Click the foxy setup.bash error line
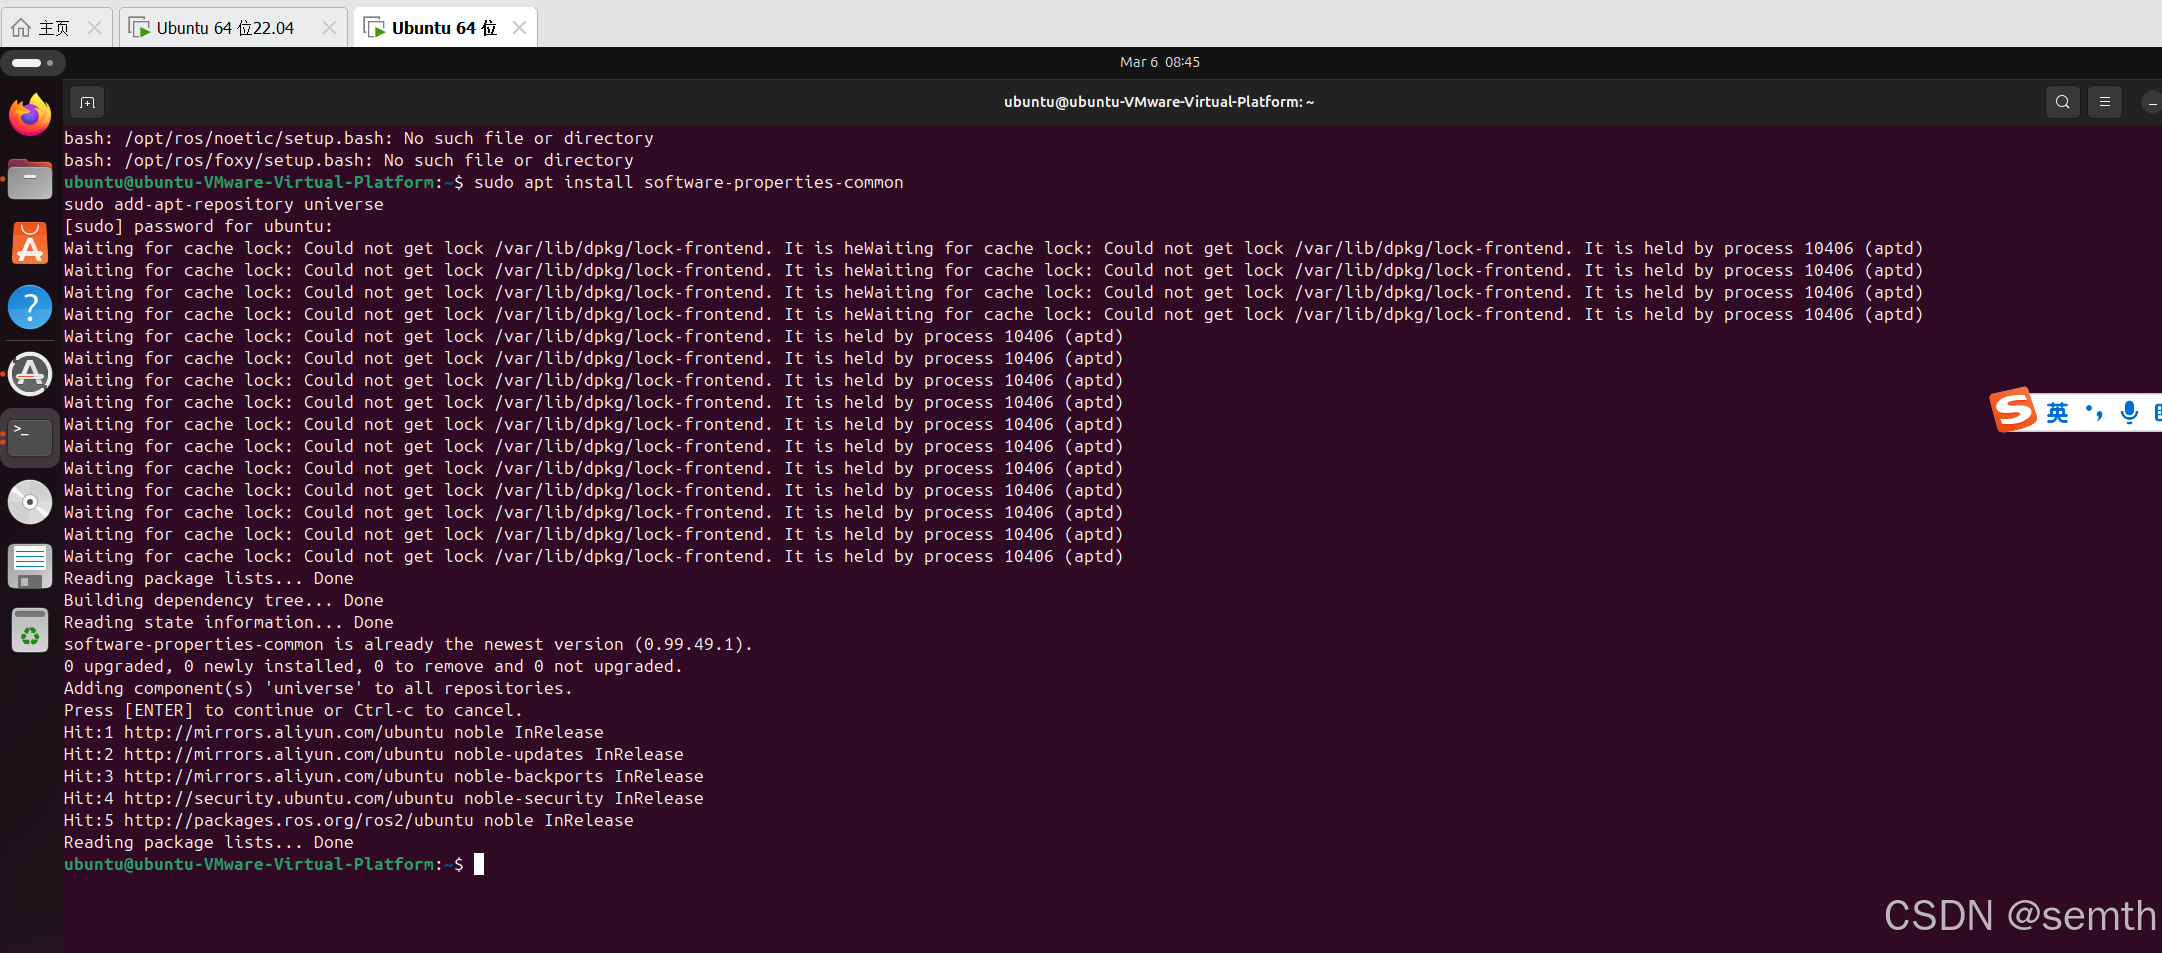 349,160
